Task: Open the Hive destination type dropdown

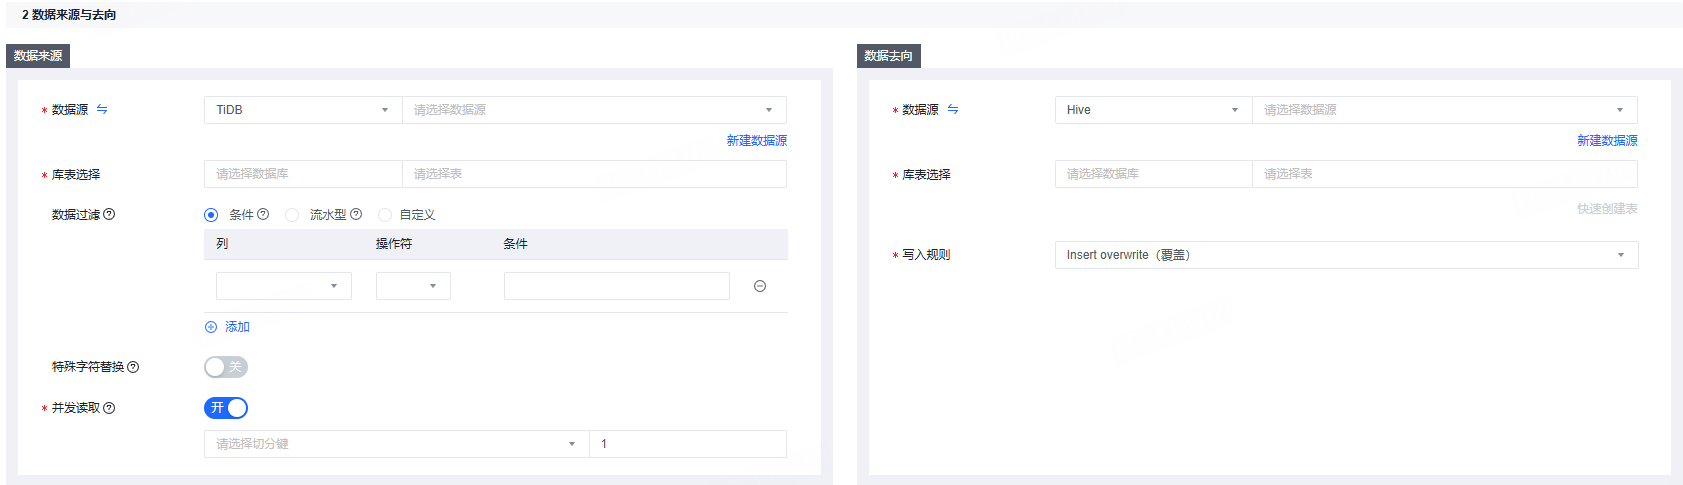Action: coord(1153,110)
